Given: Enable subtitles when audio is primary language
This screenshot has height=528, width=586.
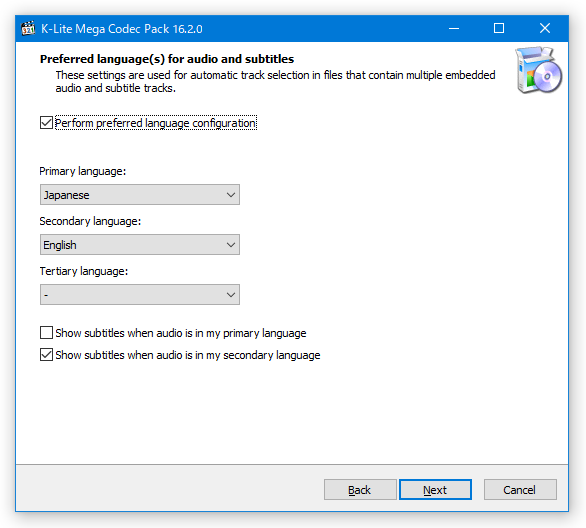Looking at the screenshot, I should point(46,333).
